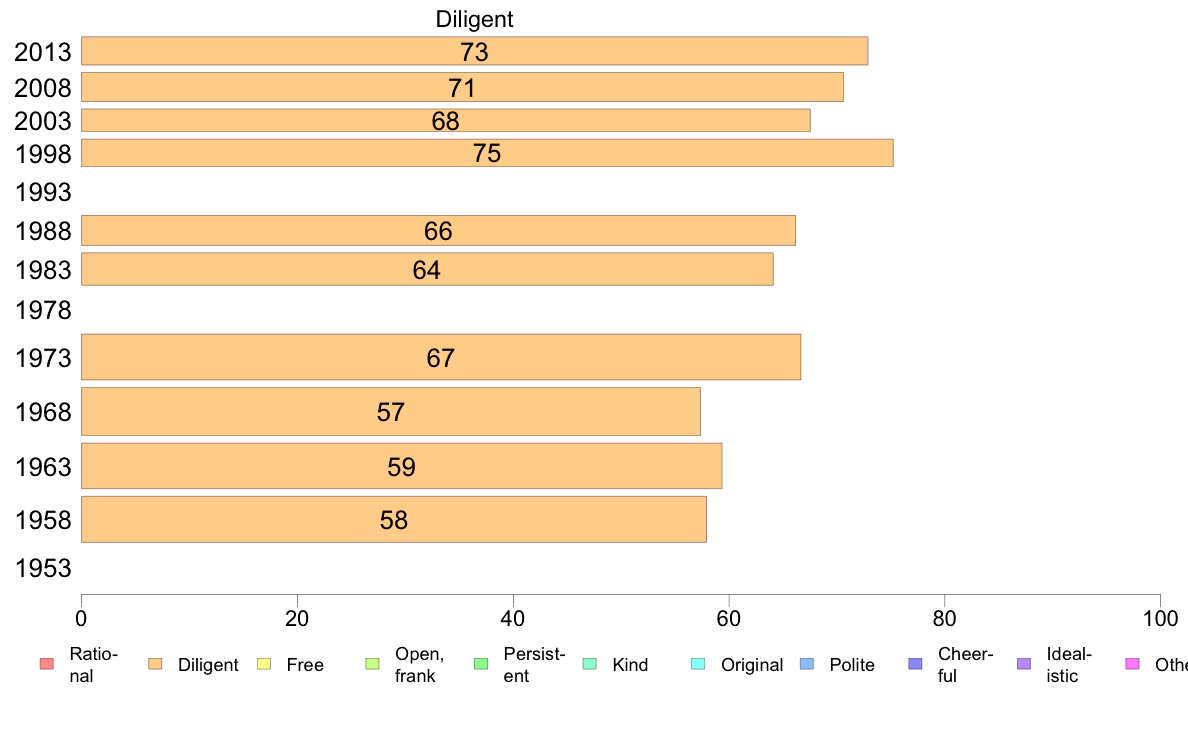
Task: Click the Open, frank legend swatch
Action: coord(372,664)
